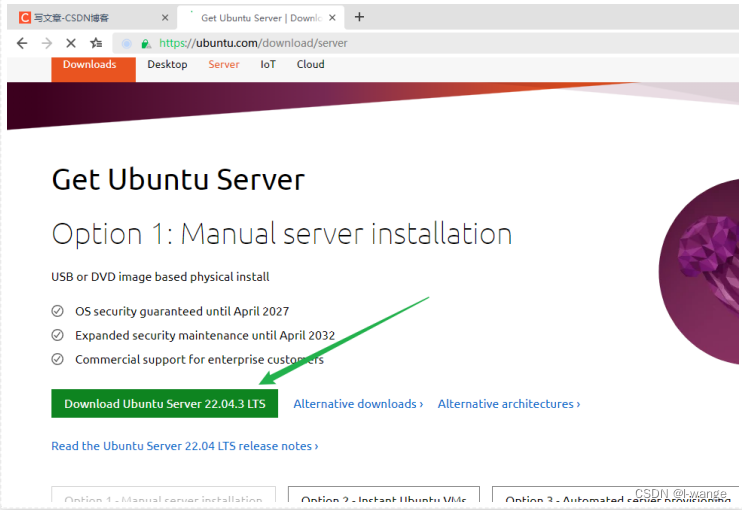Open the favorites star icon
Viewport: 742px width, 510px height.
pyautogui.click(x=96, y=43)
